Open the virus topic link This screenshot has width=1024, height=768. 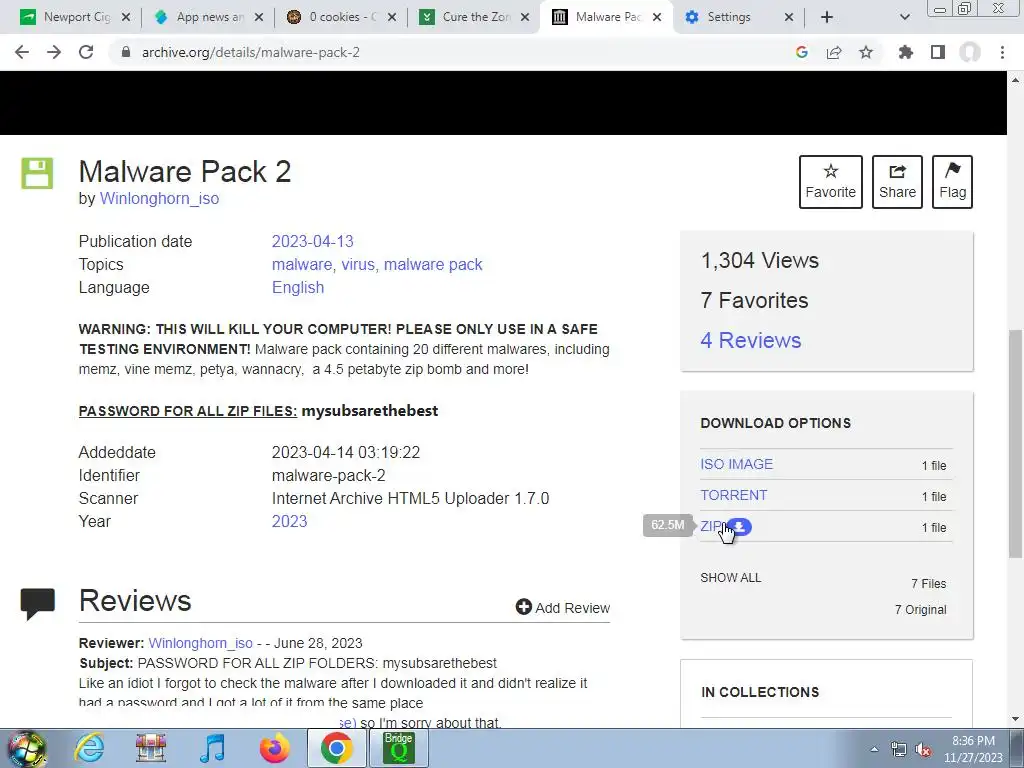coord(358,264)
